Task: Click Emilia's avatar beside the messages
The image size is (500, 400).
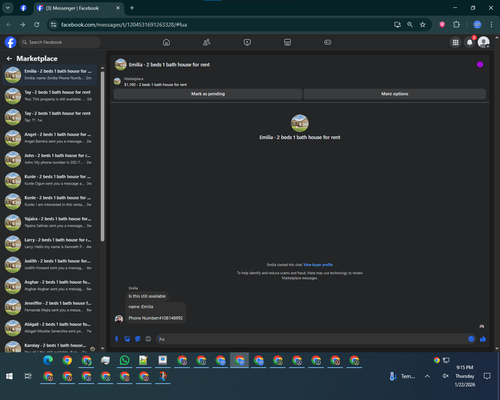Action: click(x=119, y=319)
